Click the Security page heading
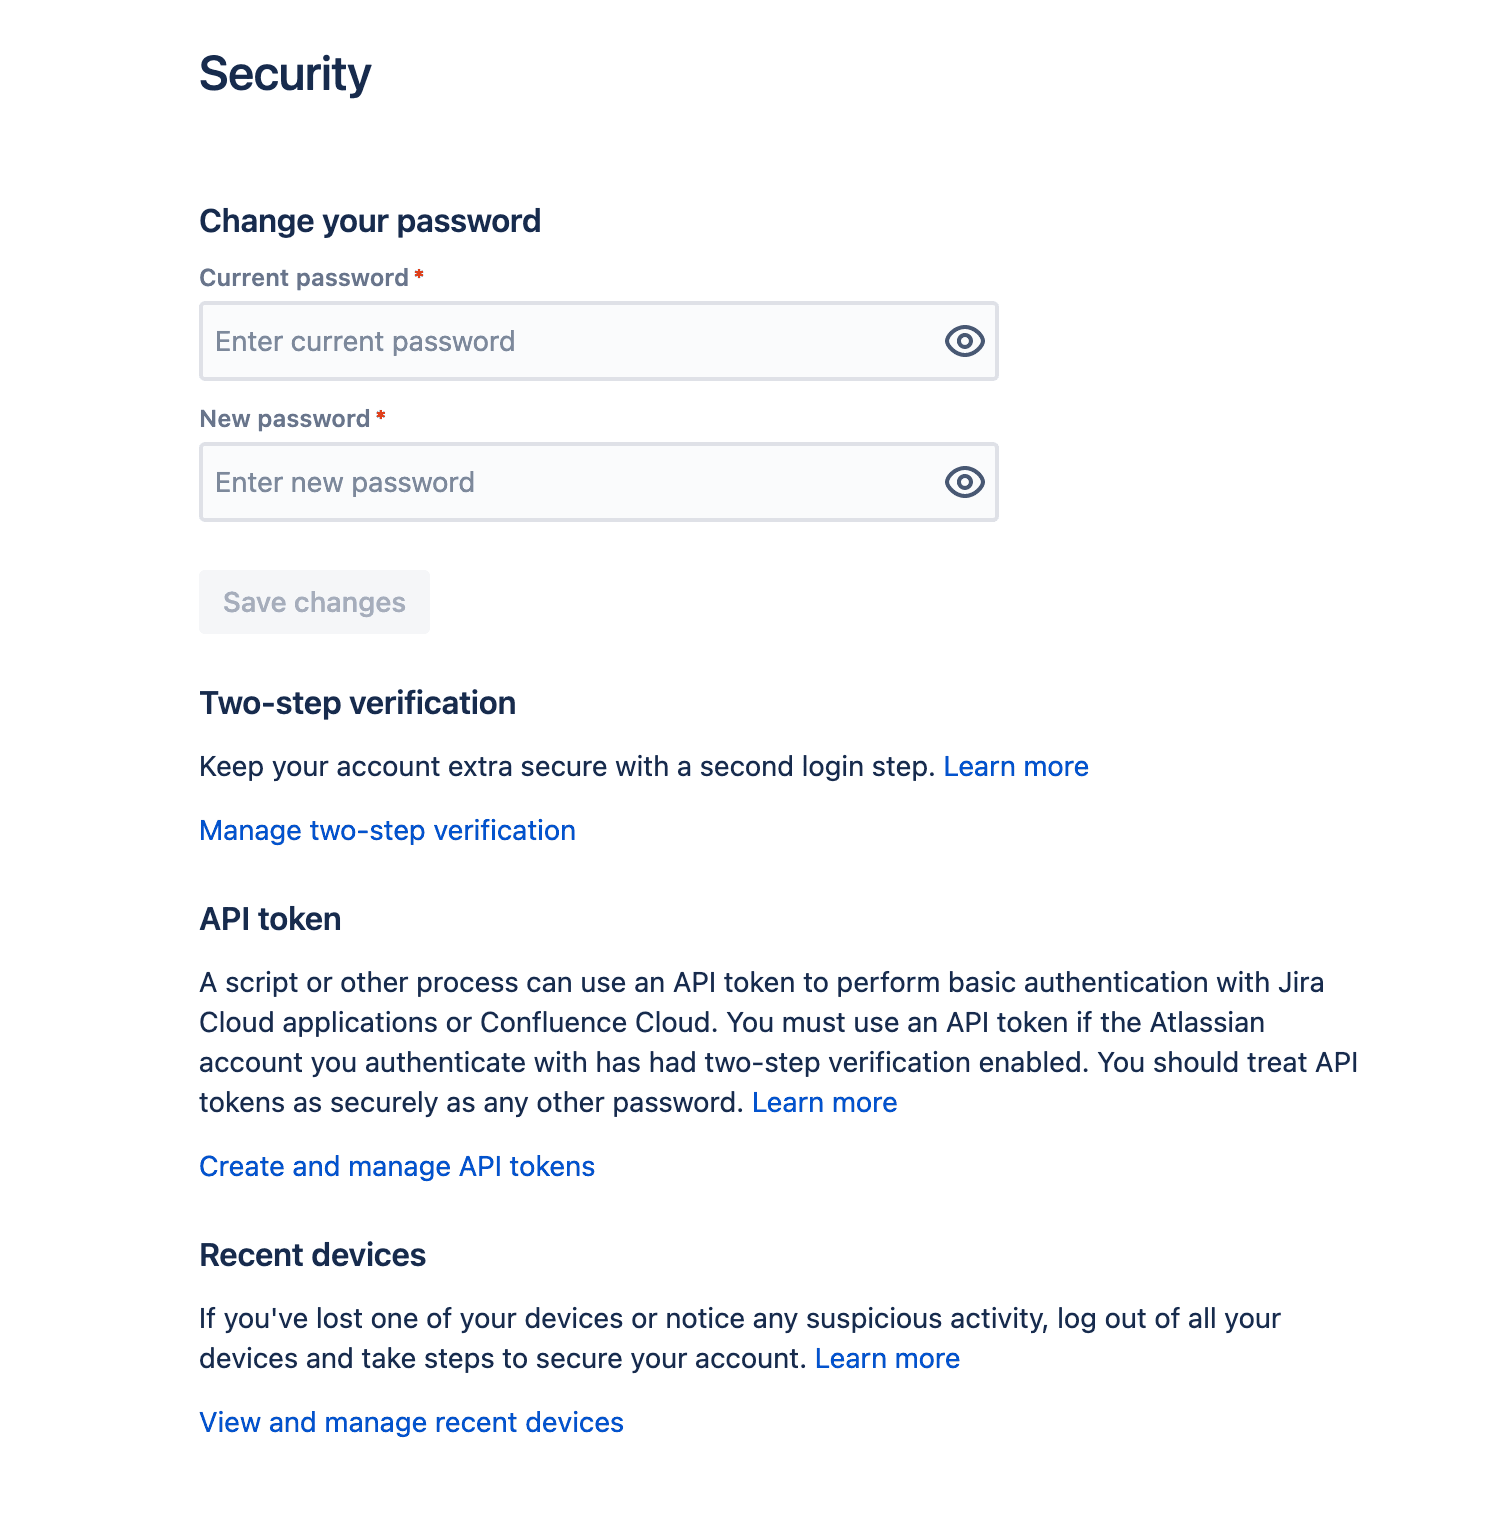 tap(285, 75)
